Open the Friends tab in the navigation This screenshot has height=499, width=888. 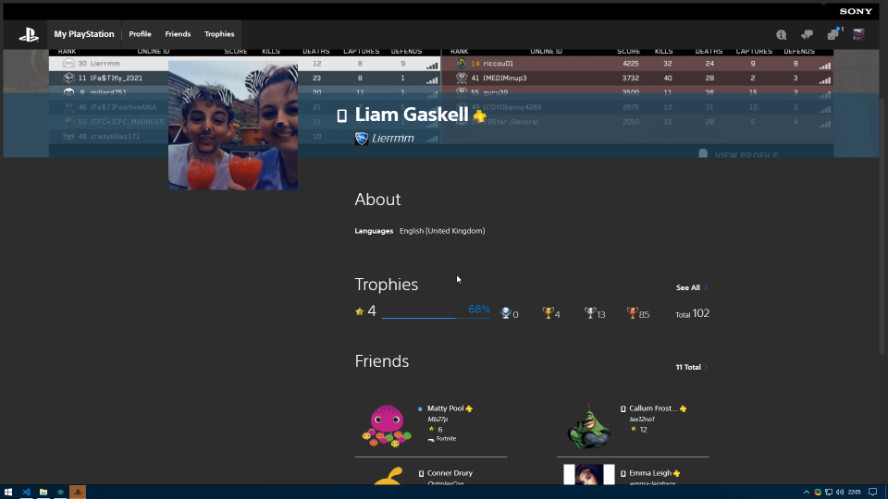[178, 34]
